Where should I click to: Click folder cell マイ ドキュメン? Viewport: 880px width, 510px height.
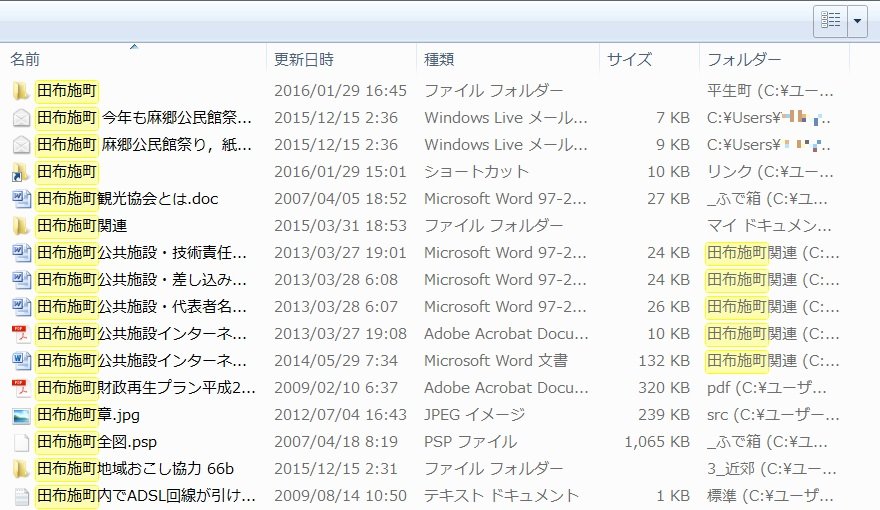[769, 226]
